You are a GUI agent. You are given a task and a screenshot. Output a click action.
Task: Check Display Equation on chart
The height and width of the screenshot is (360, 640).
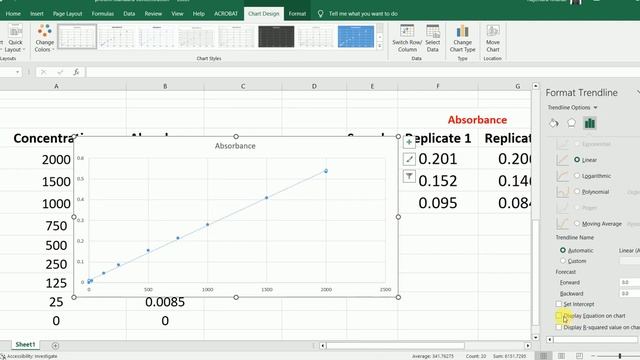coord(558,316)
